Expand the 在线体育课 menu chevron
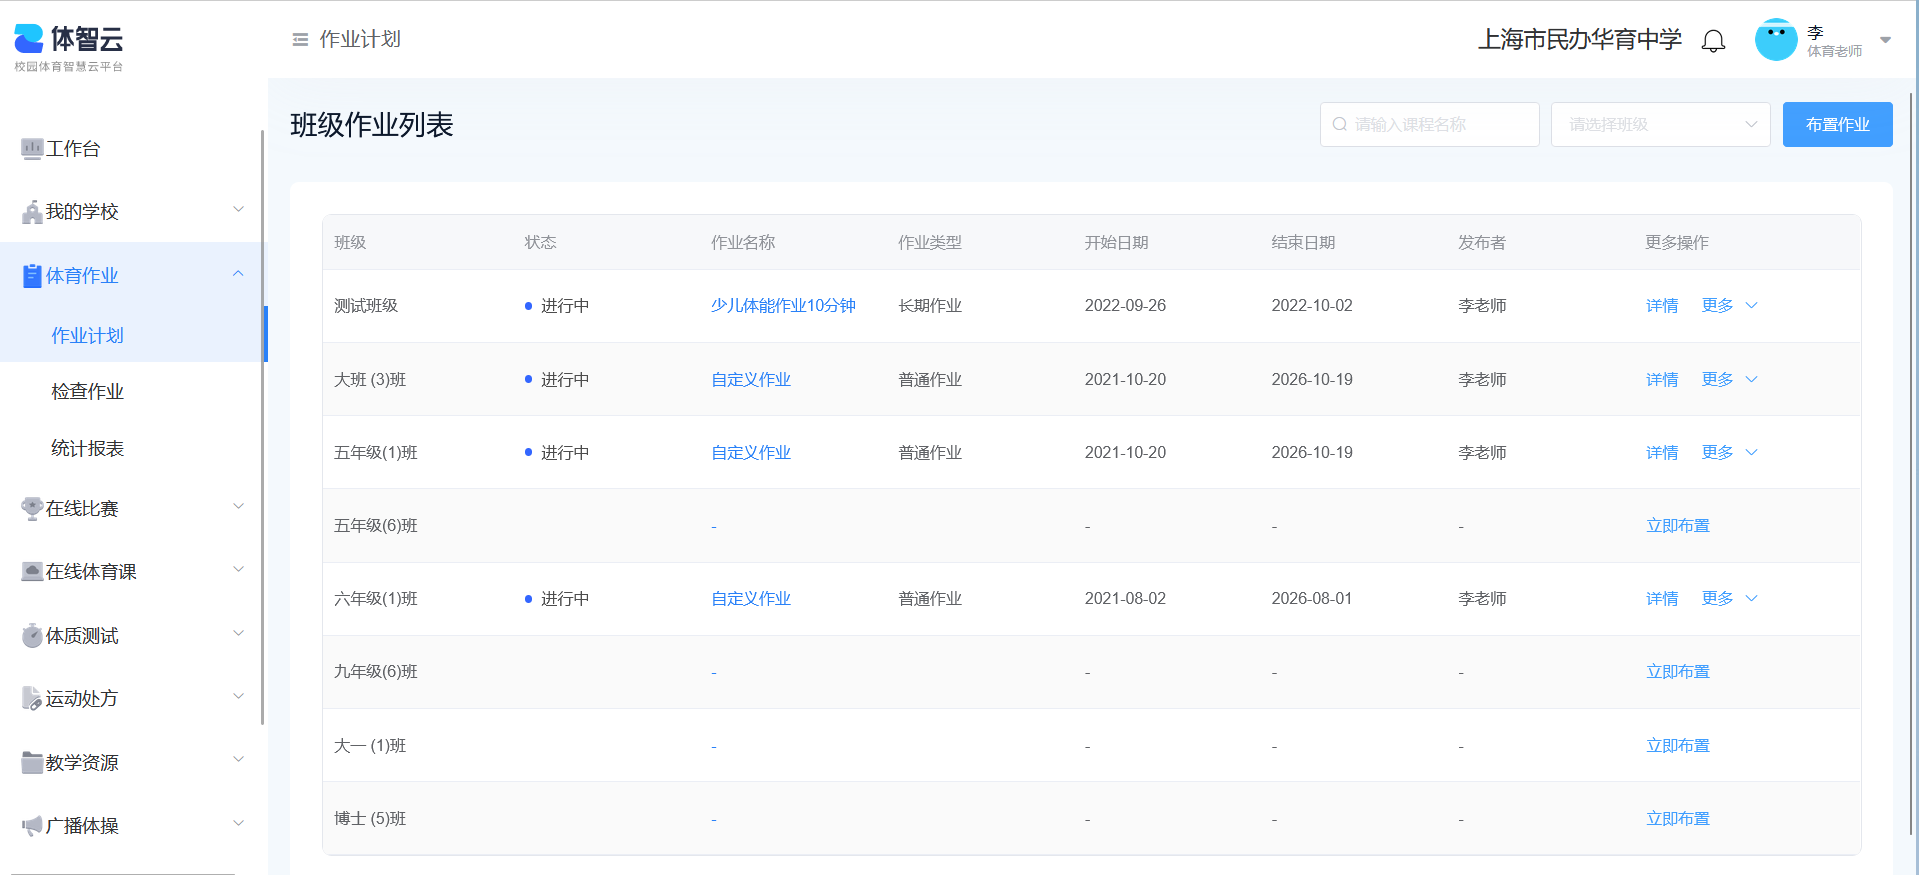The image size is (1919, 875). 238,570
